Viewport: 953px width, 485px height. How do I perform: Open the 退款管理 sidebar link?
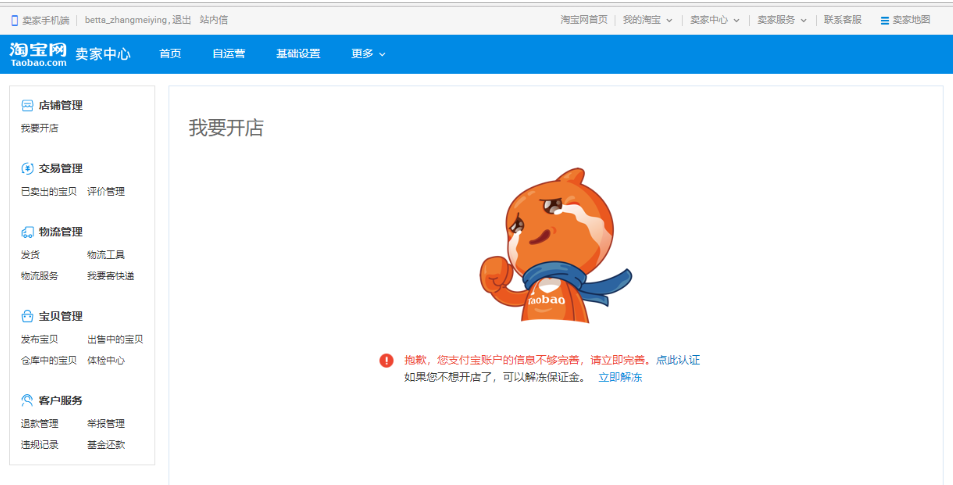[x=40, y=424]
